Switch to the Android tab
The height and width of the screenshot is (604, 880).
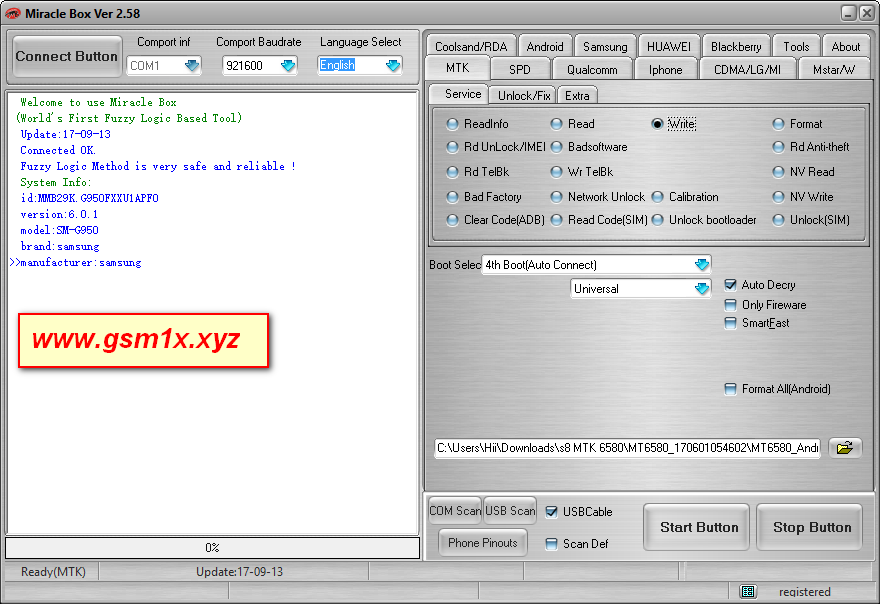point(545,47)
